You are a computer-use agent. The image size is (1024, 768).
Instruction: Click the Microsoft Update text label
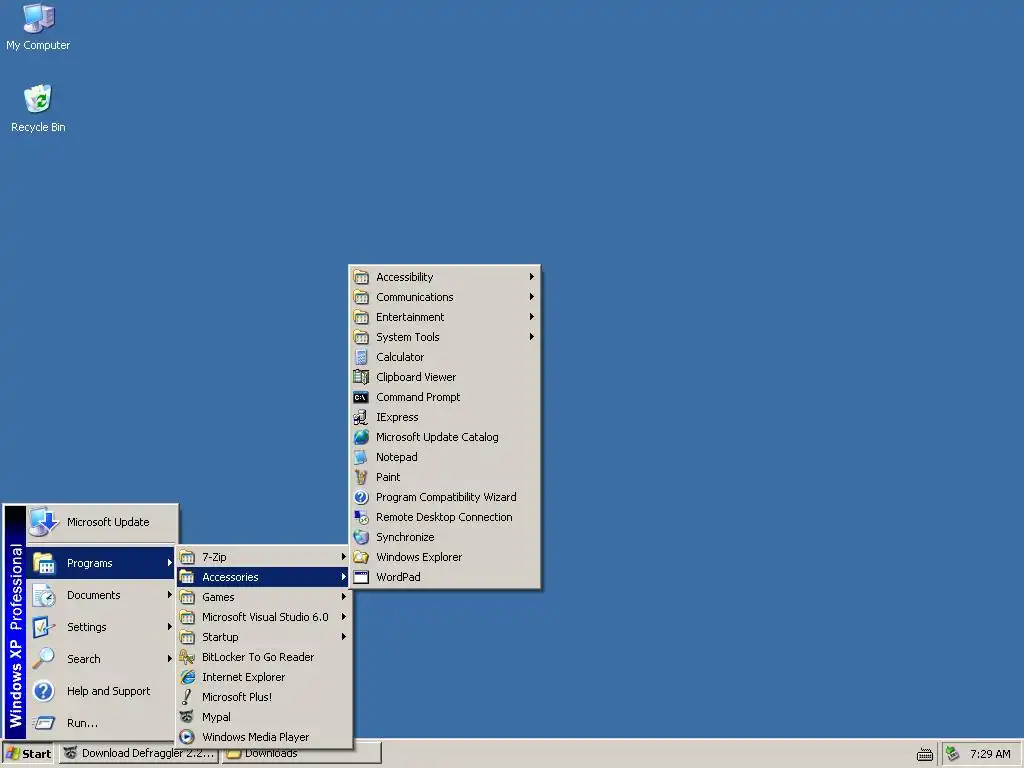tap(108, 522)
